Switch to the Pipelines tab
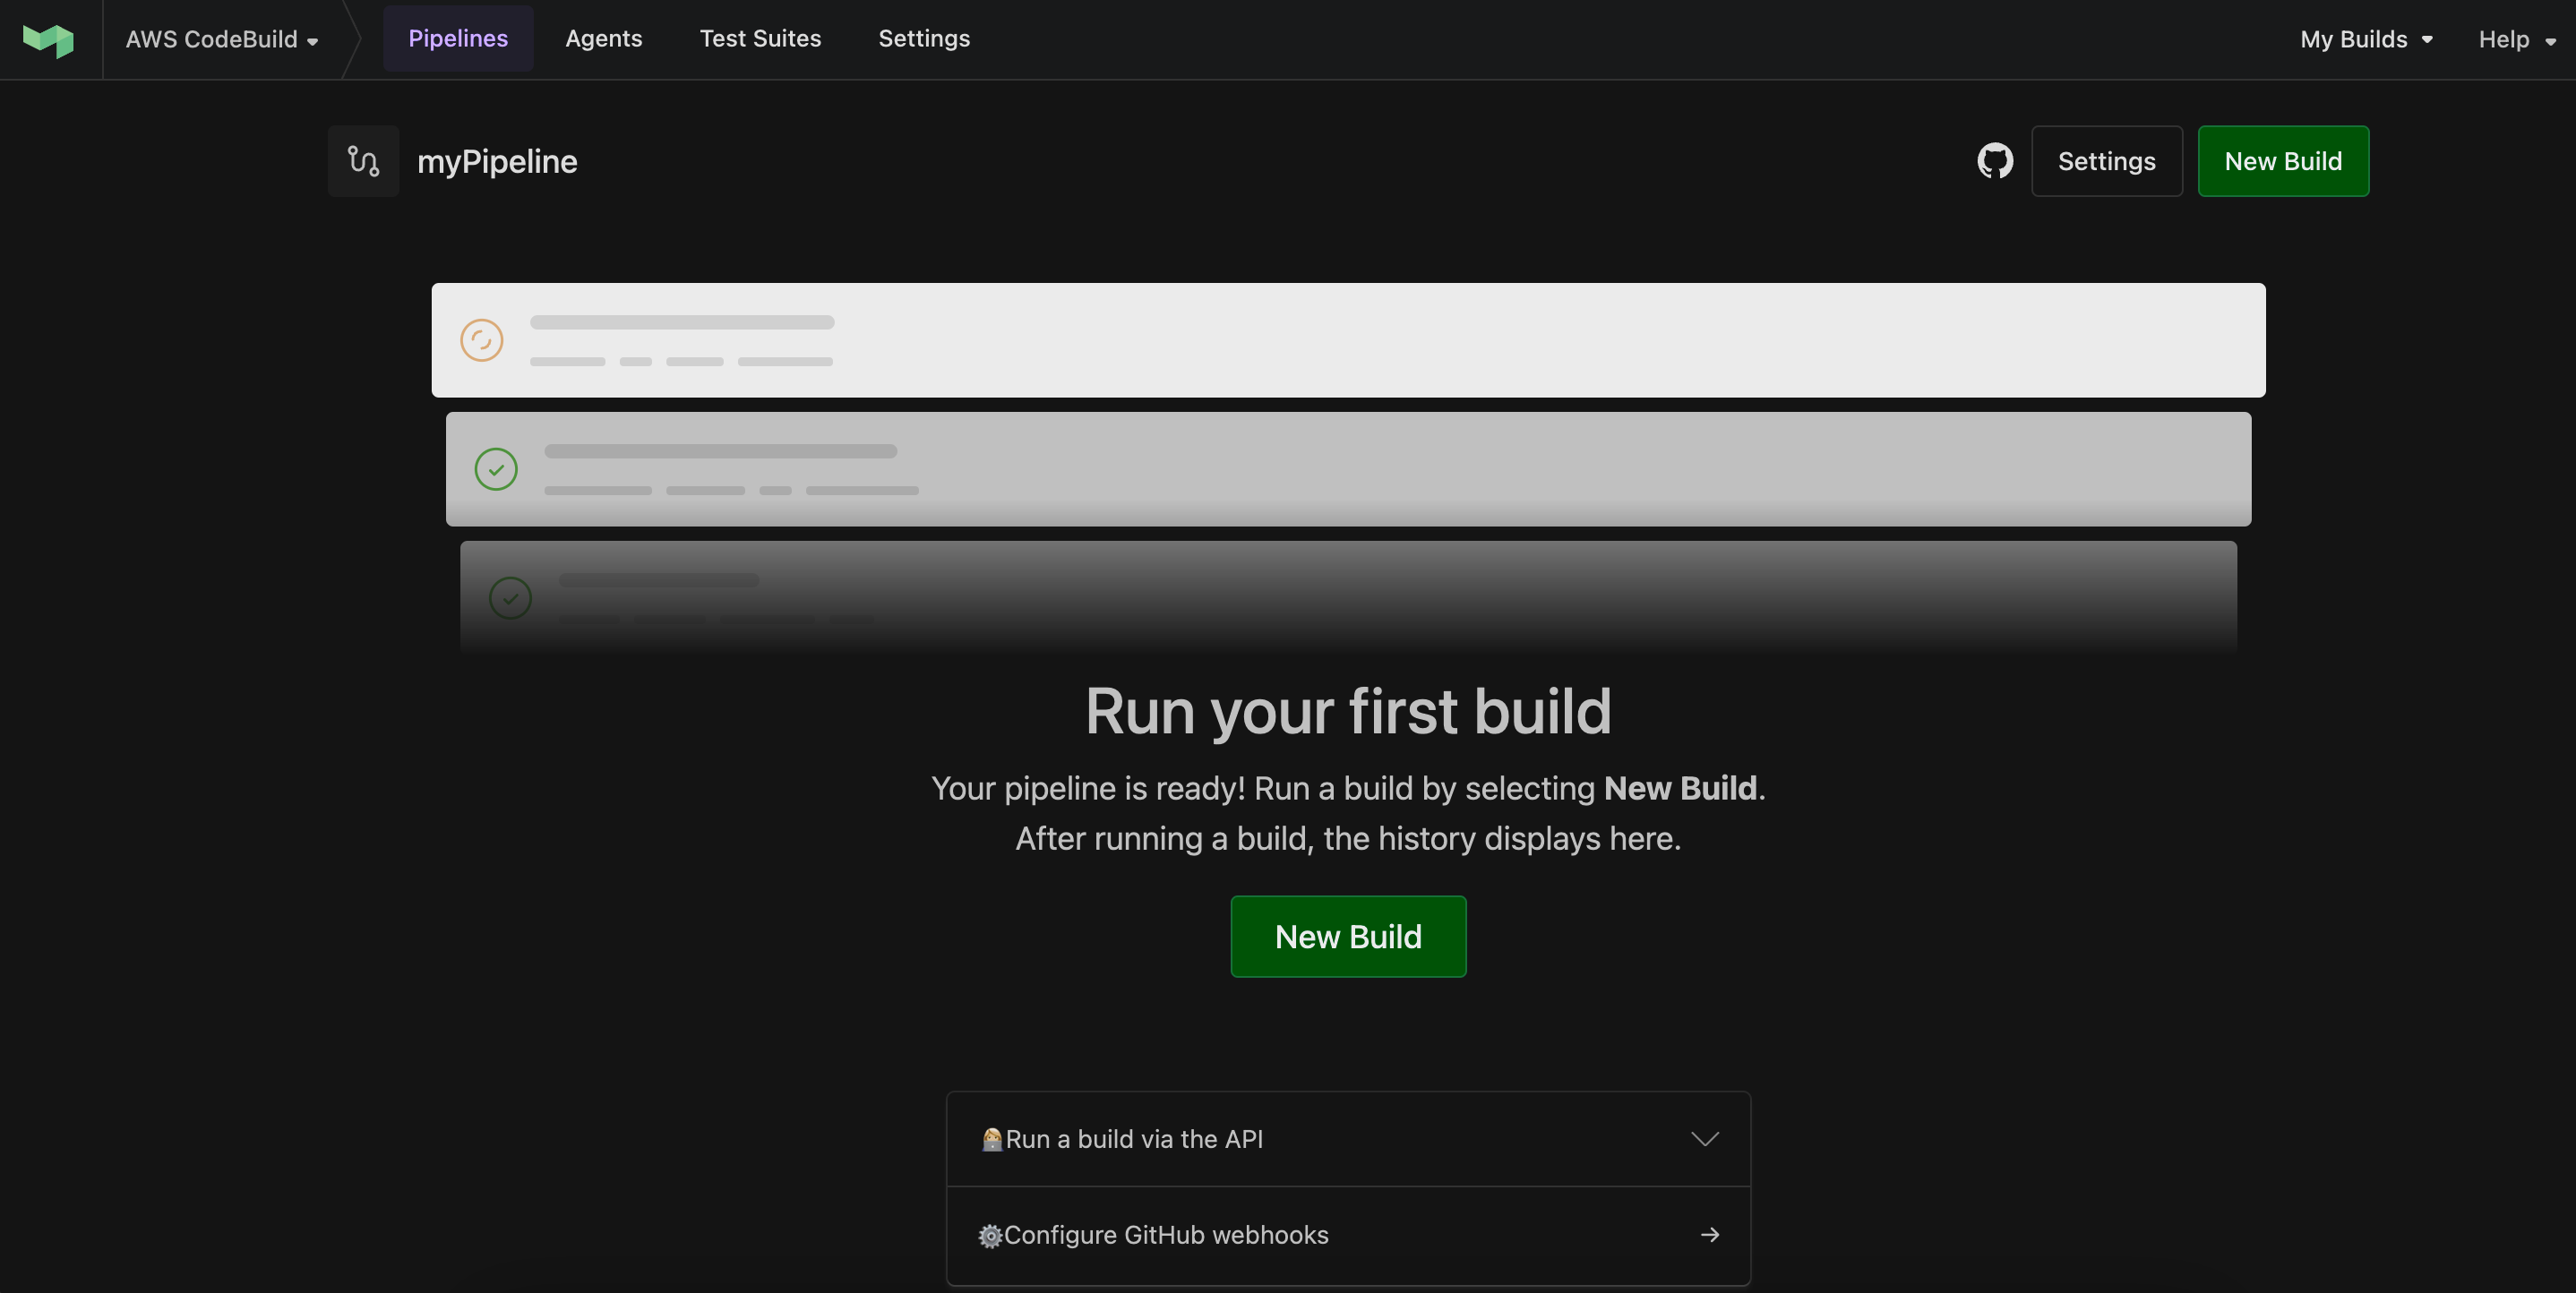 [x=458, y=39]
